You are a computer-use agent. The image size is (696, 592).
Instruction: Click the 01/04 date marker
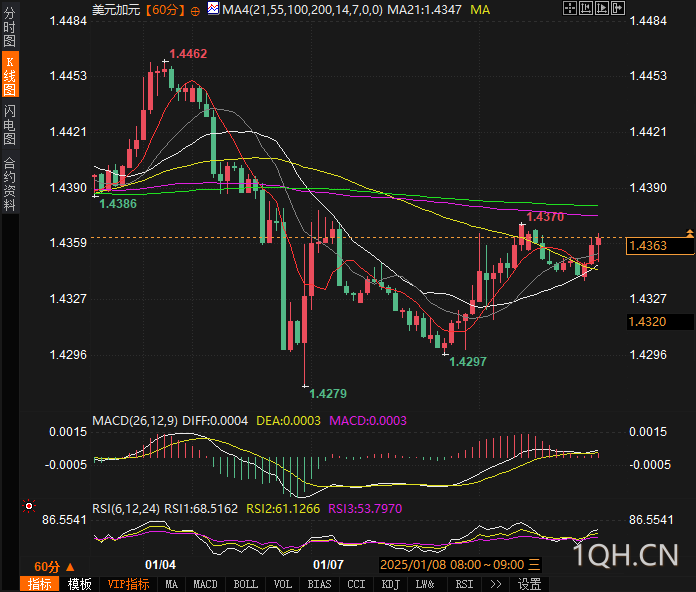pos(160,564)
